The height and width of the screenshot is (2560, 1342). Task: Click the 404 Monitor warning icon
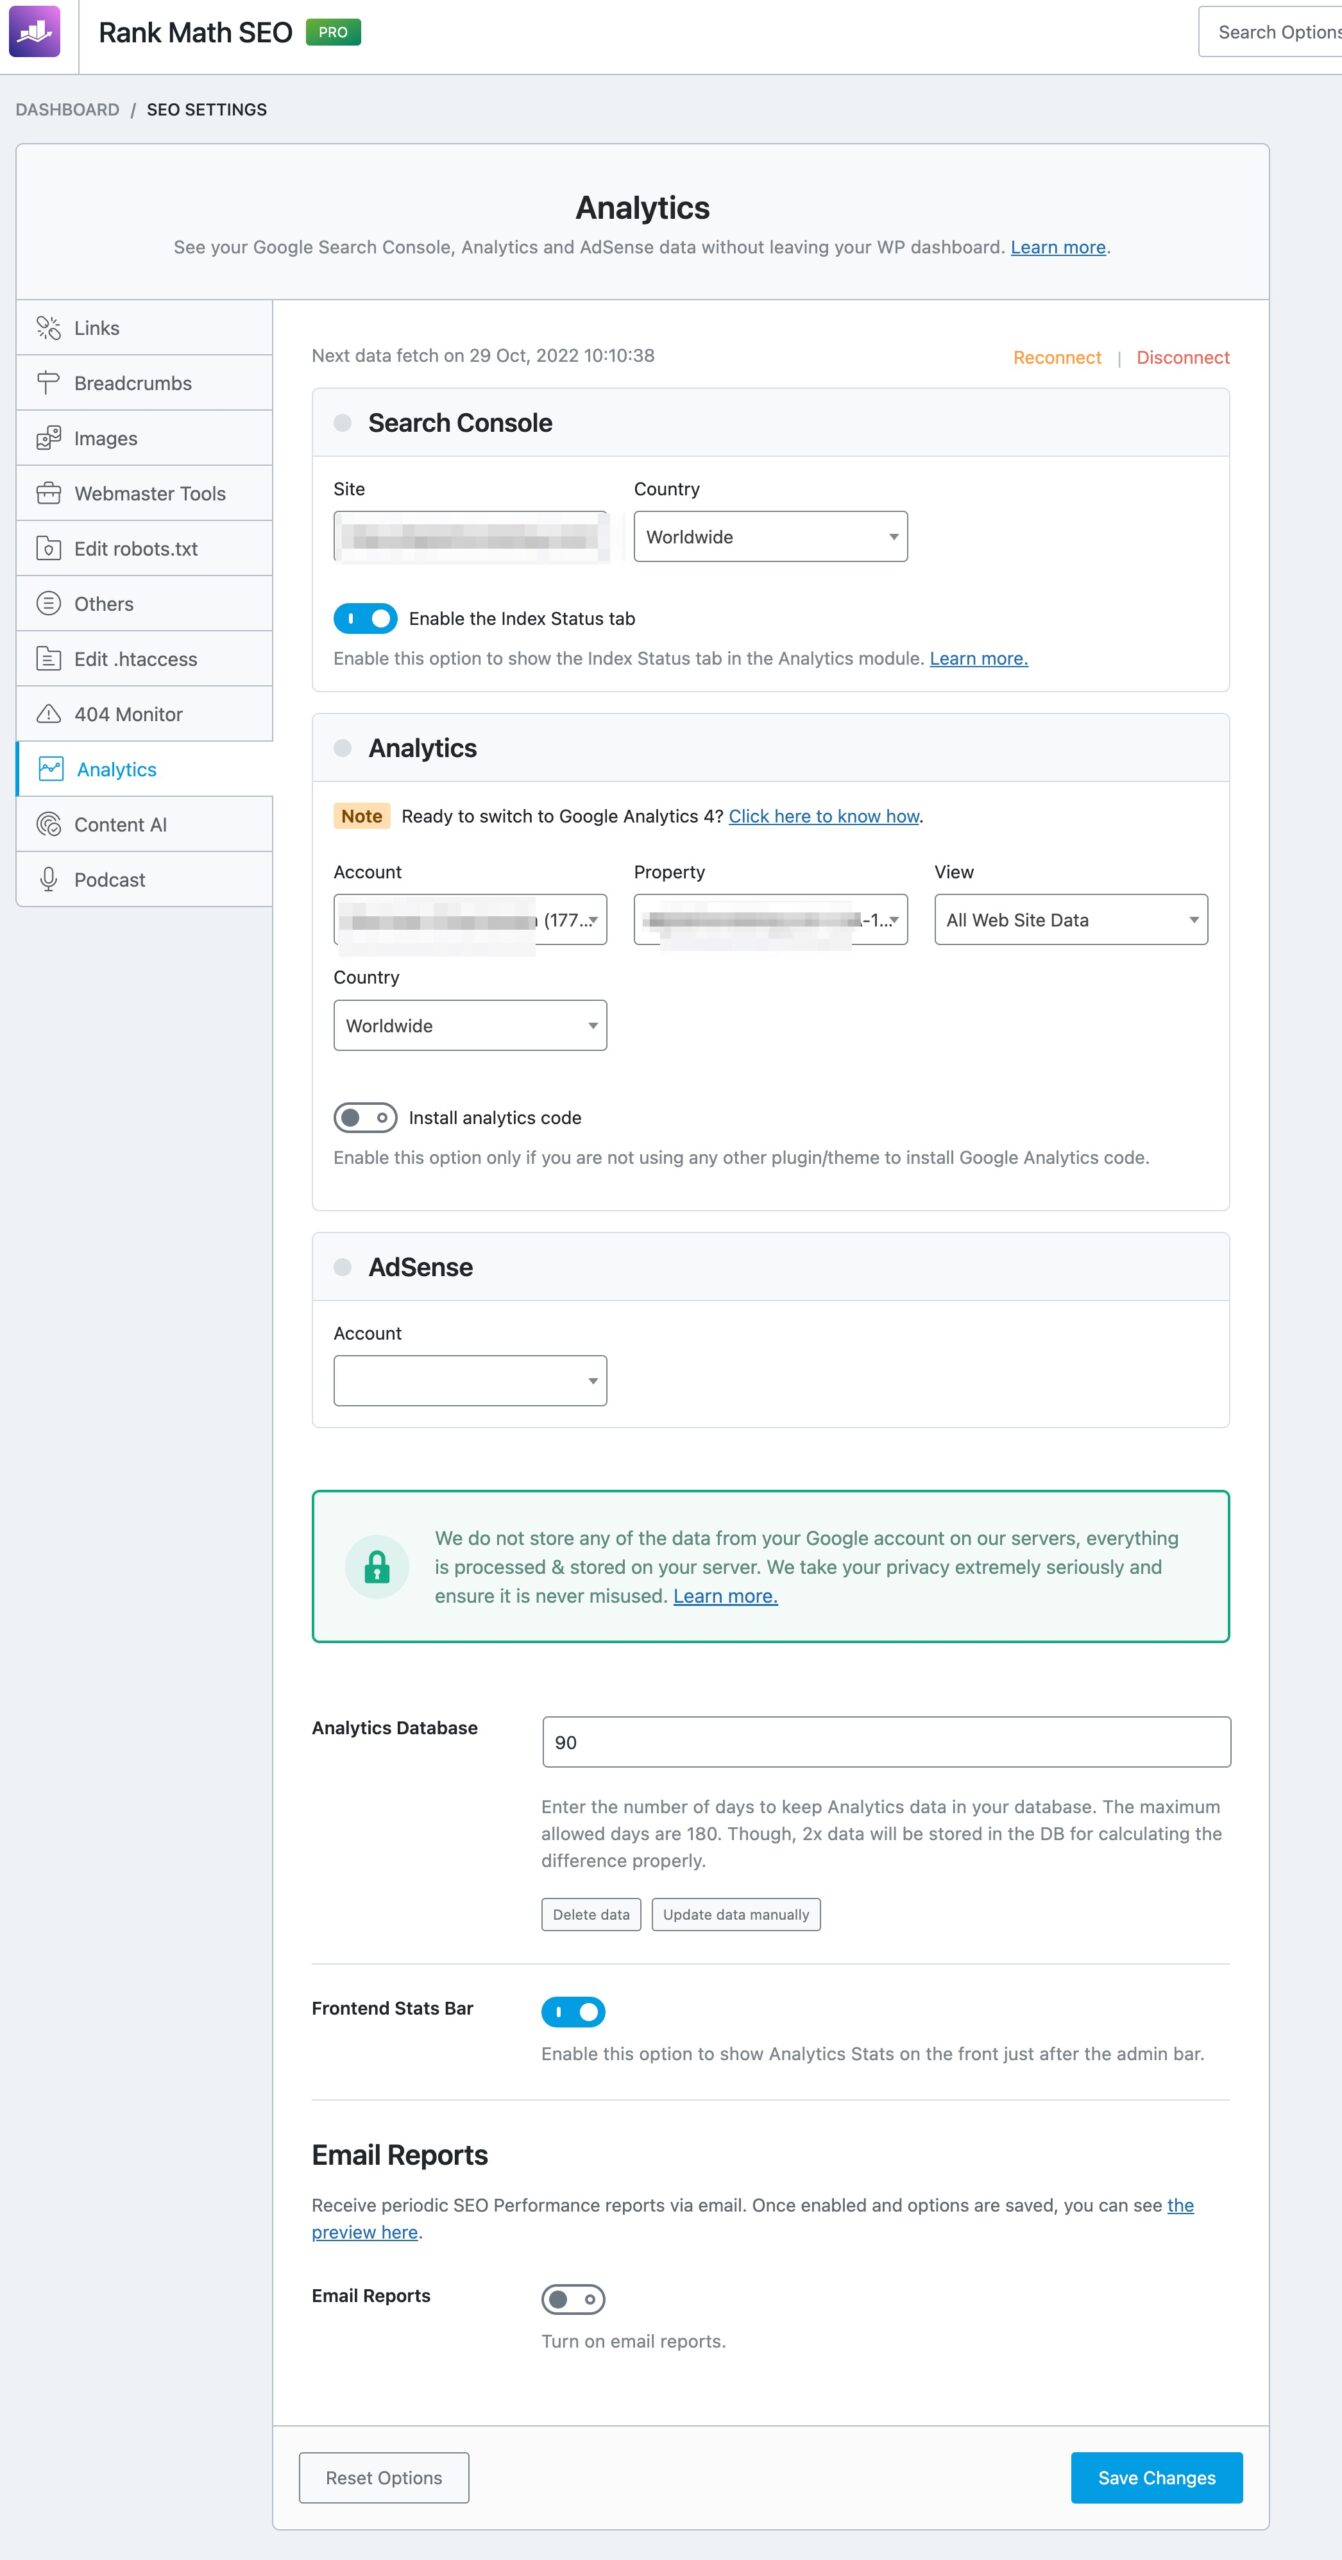(x=48, y=714)
